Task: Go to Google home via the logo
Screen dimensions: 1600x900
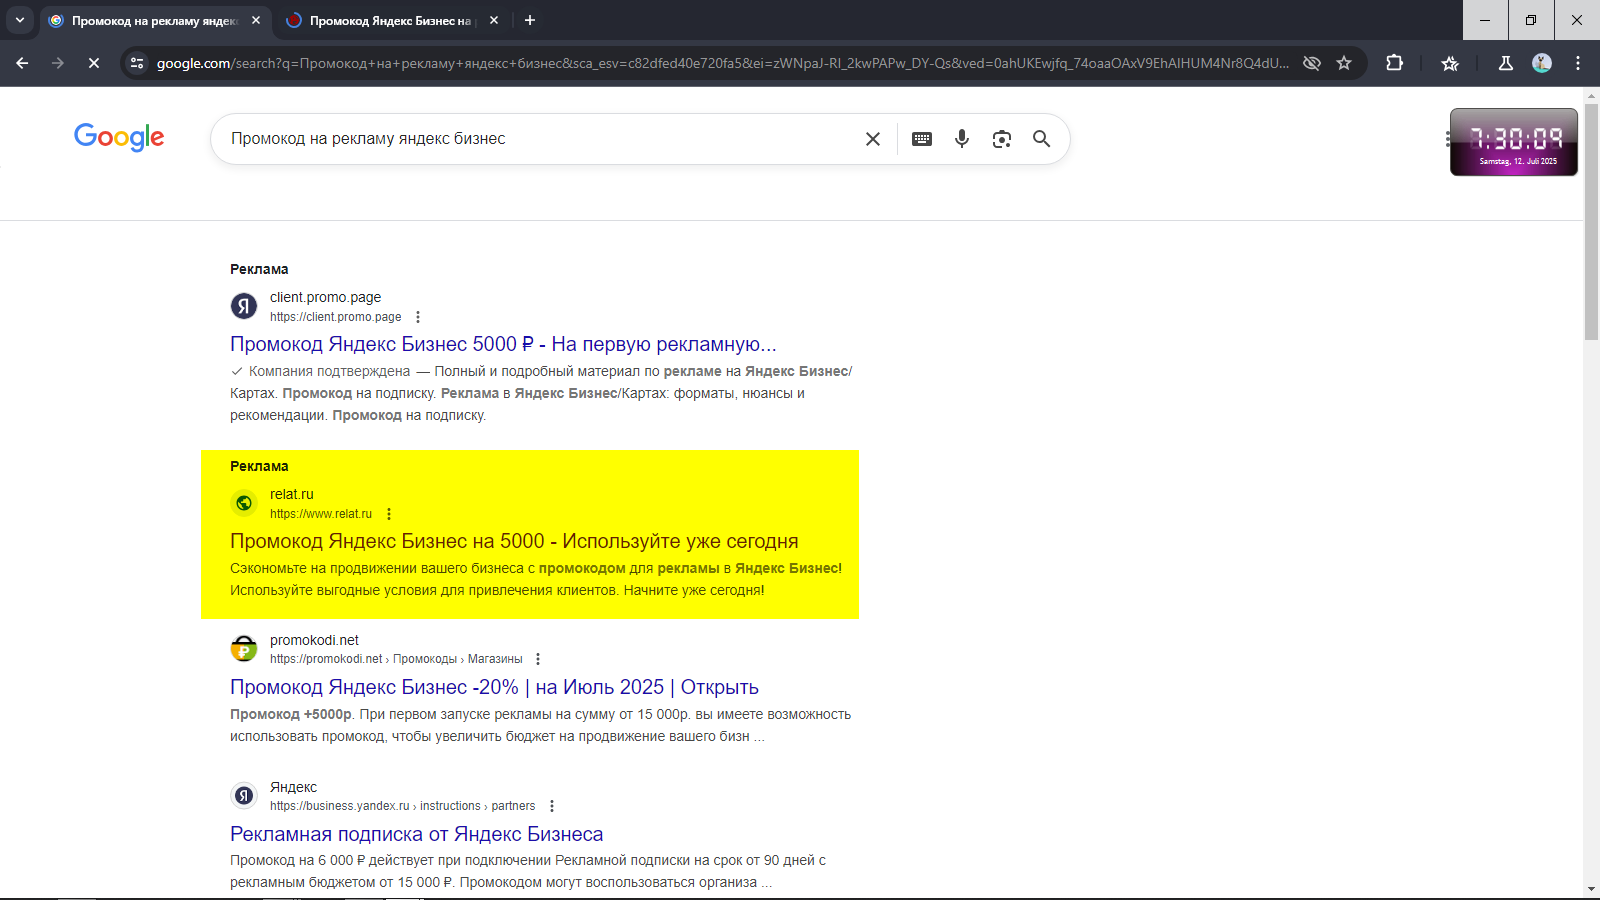Action: (x=119, y=138)
